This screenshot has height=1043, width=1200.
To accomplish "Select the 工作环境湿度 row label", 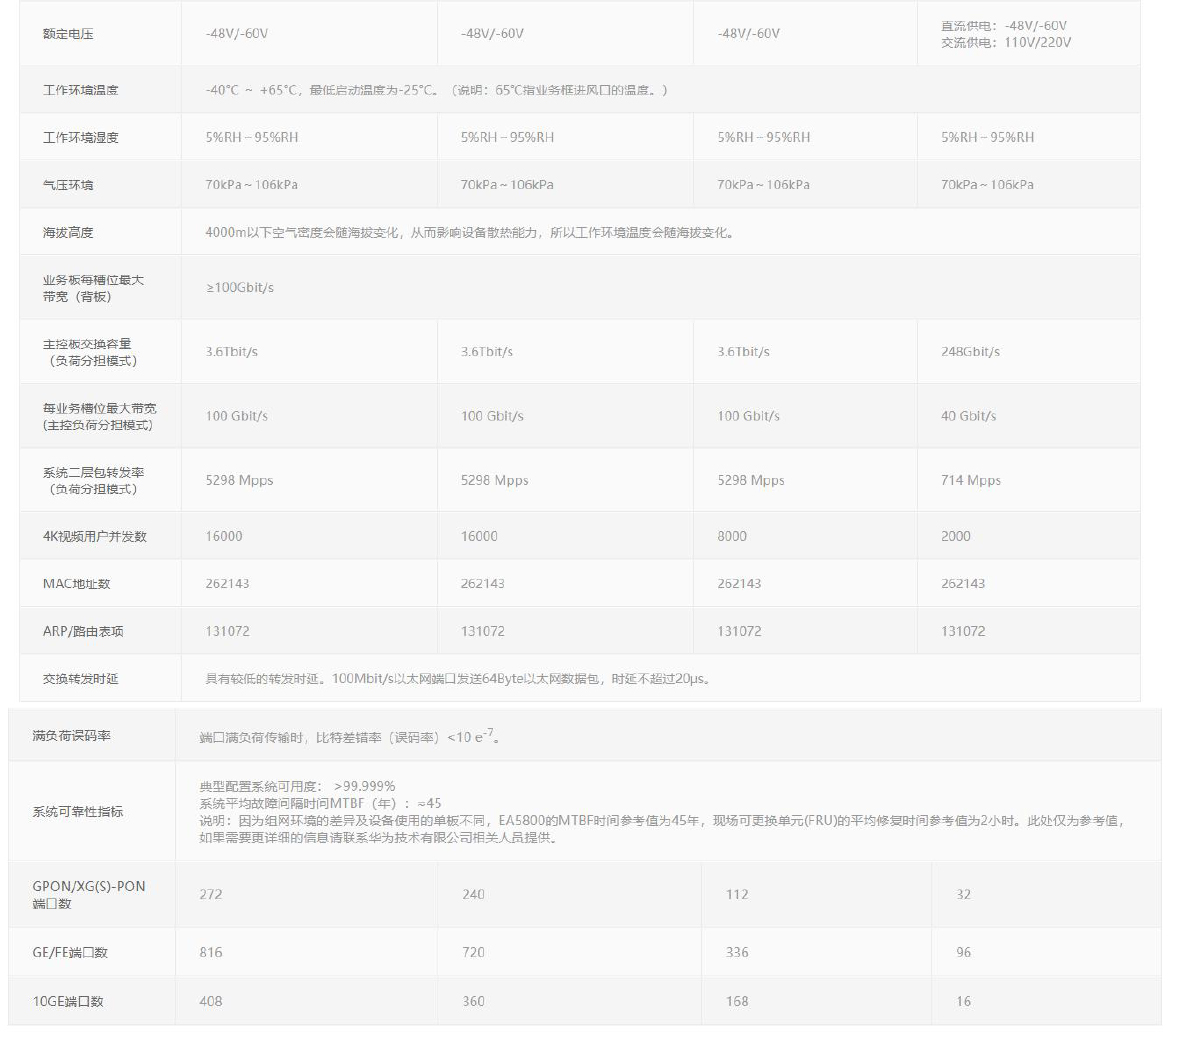I will click(80, 137).
